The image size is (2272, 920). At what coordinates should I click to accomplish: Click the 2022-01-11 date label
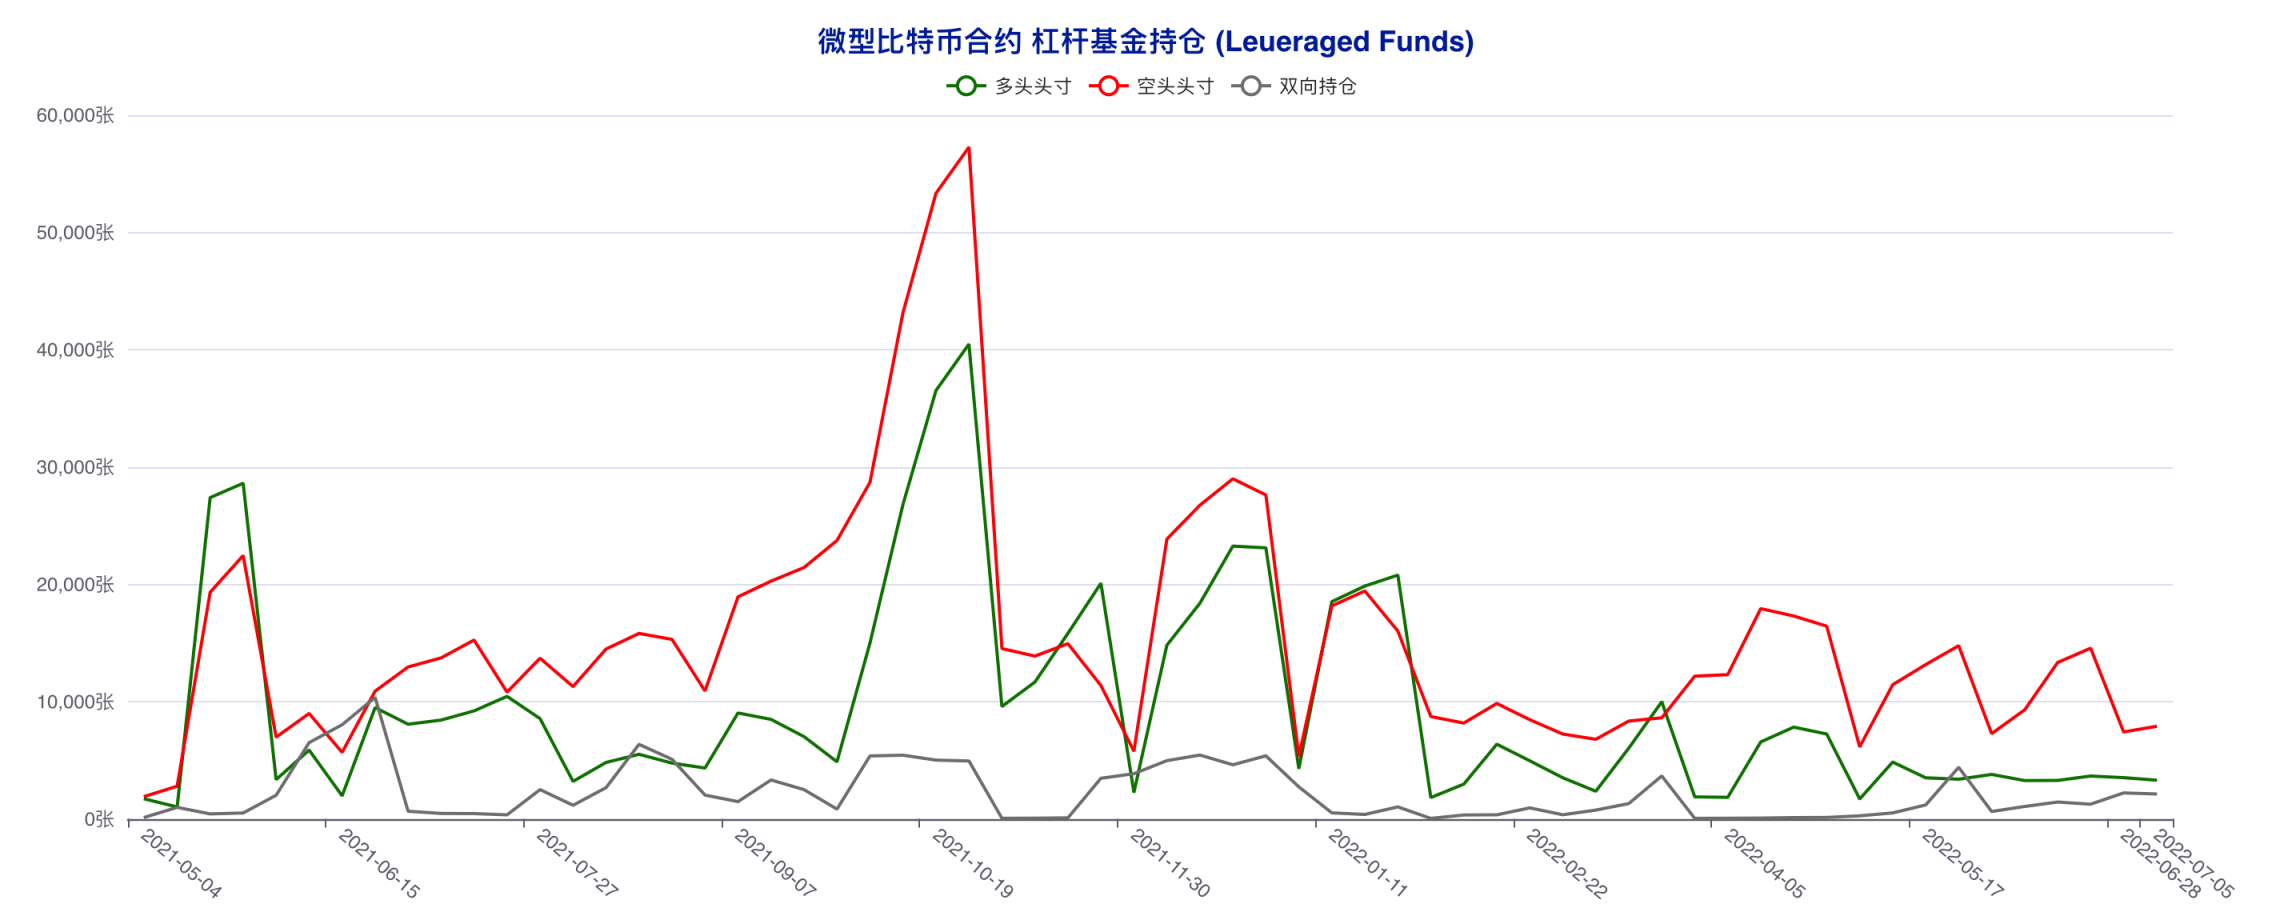click(1368, 864)
